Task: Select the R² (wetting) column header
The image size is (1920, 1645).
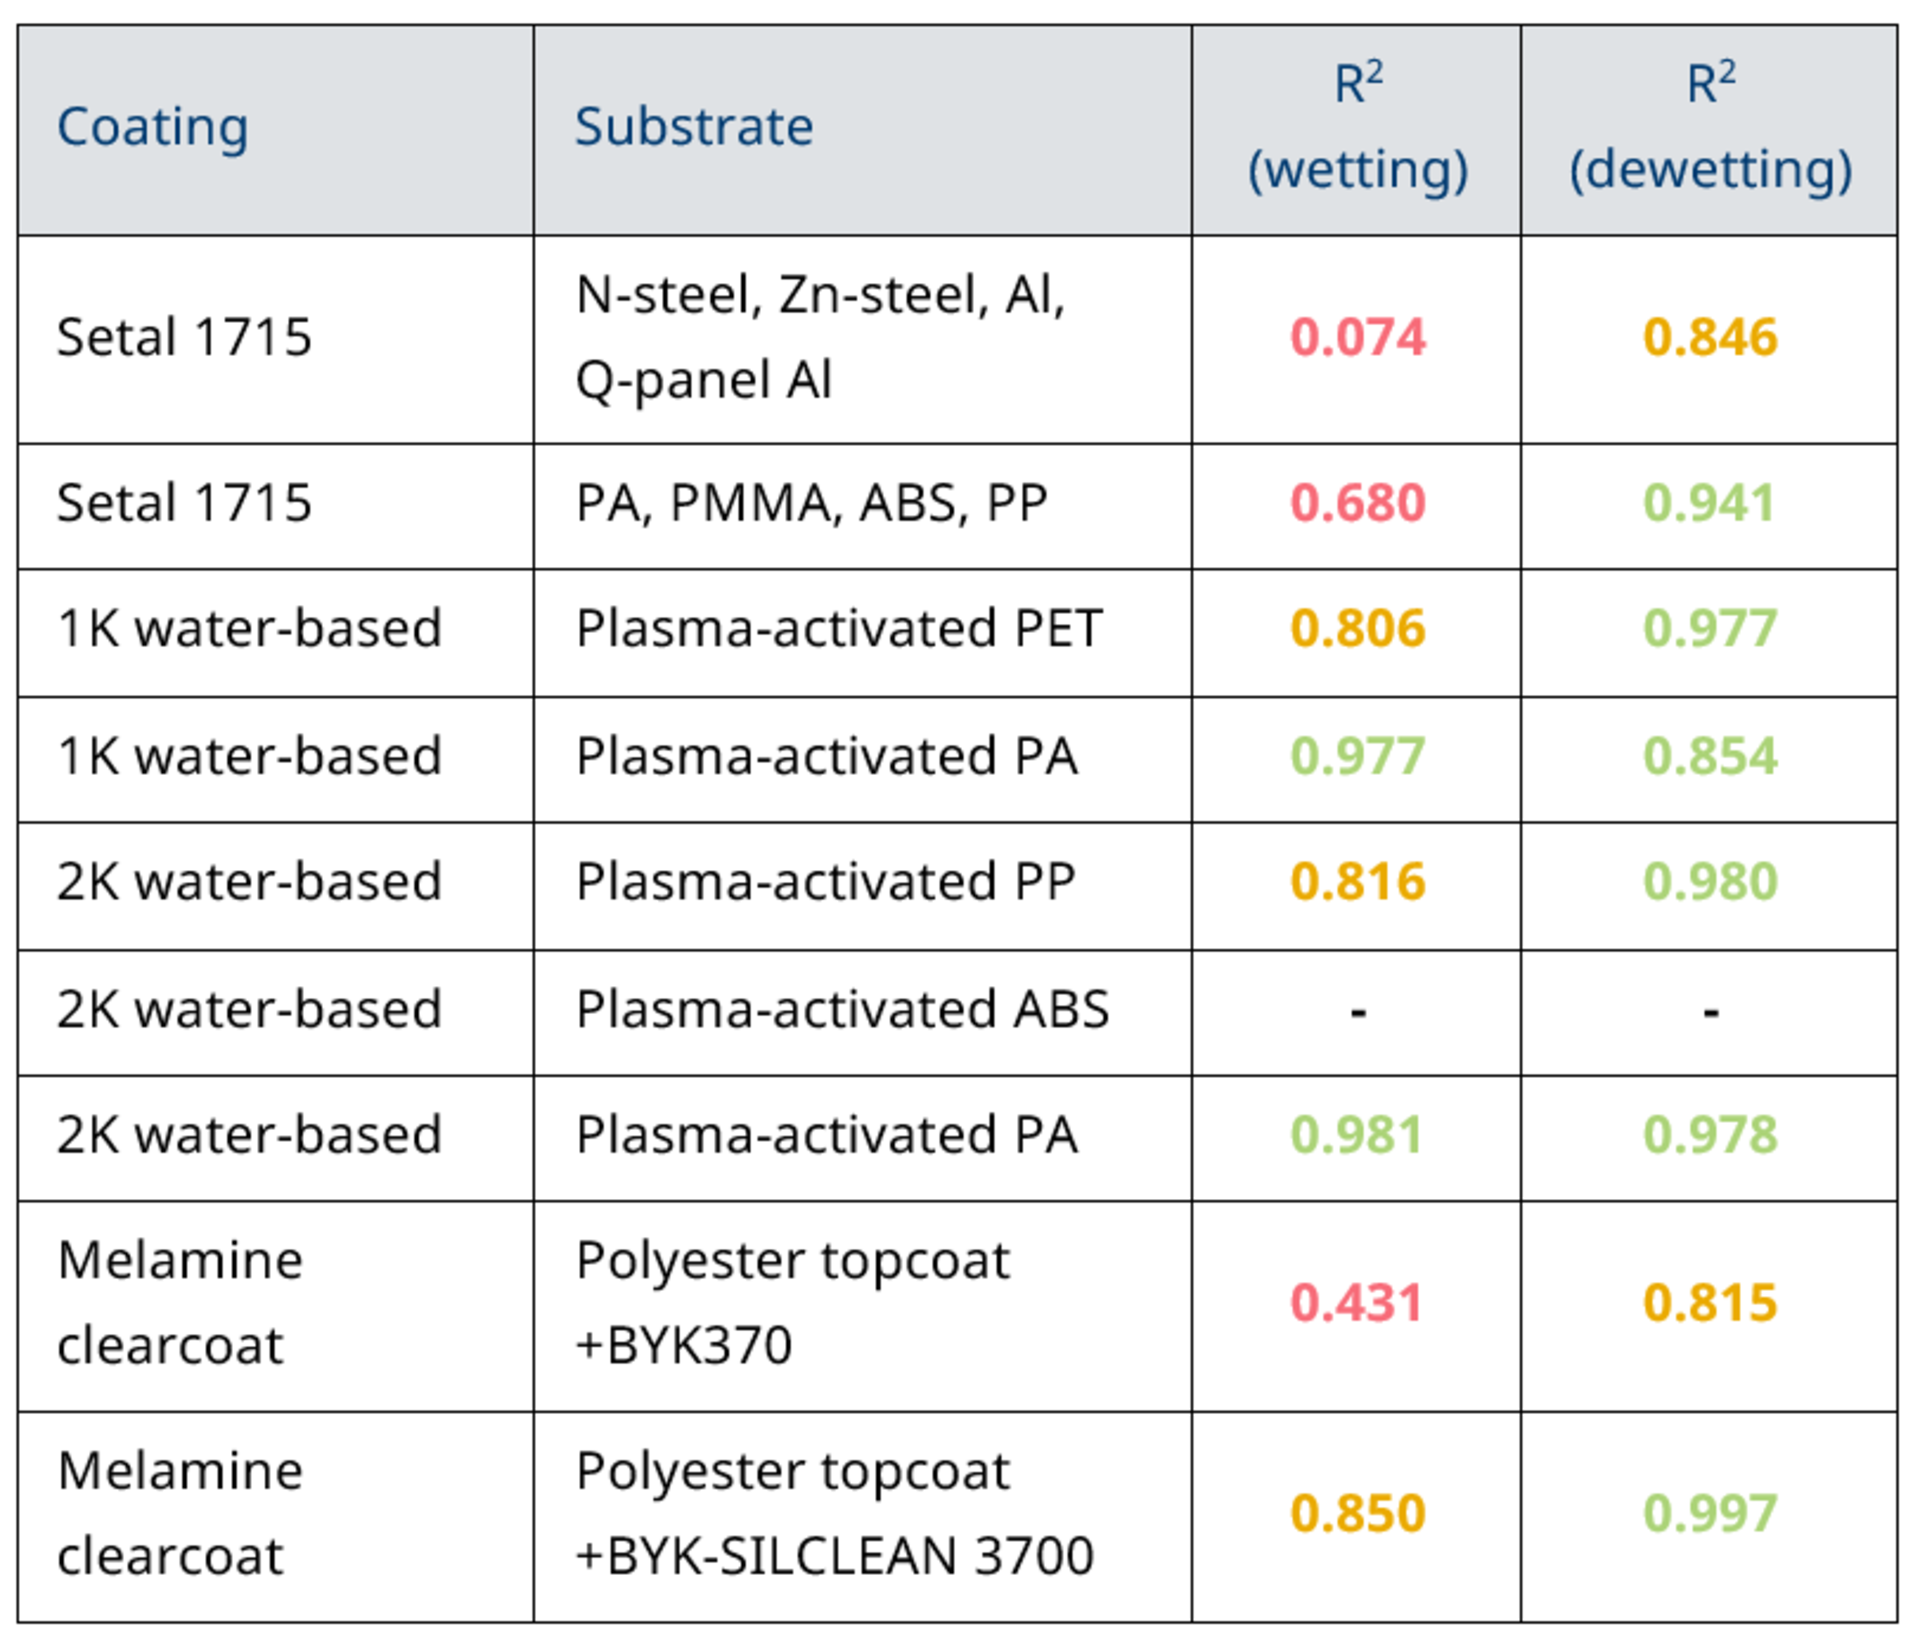Action: [x=1357, y=127]
